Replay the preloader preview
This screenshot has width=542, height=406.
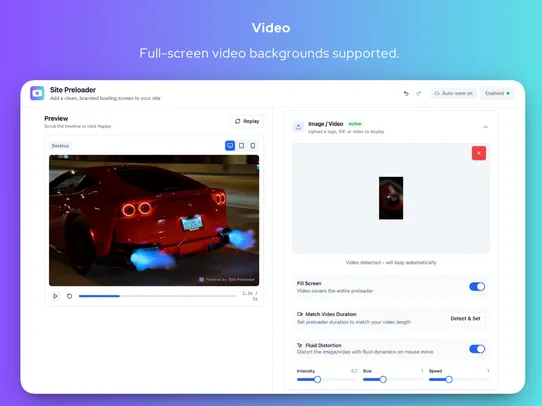coord(247,121)
